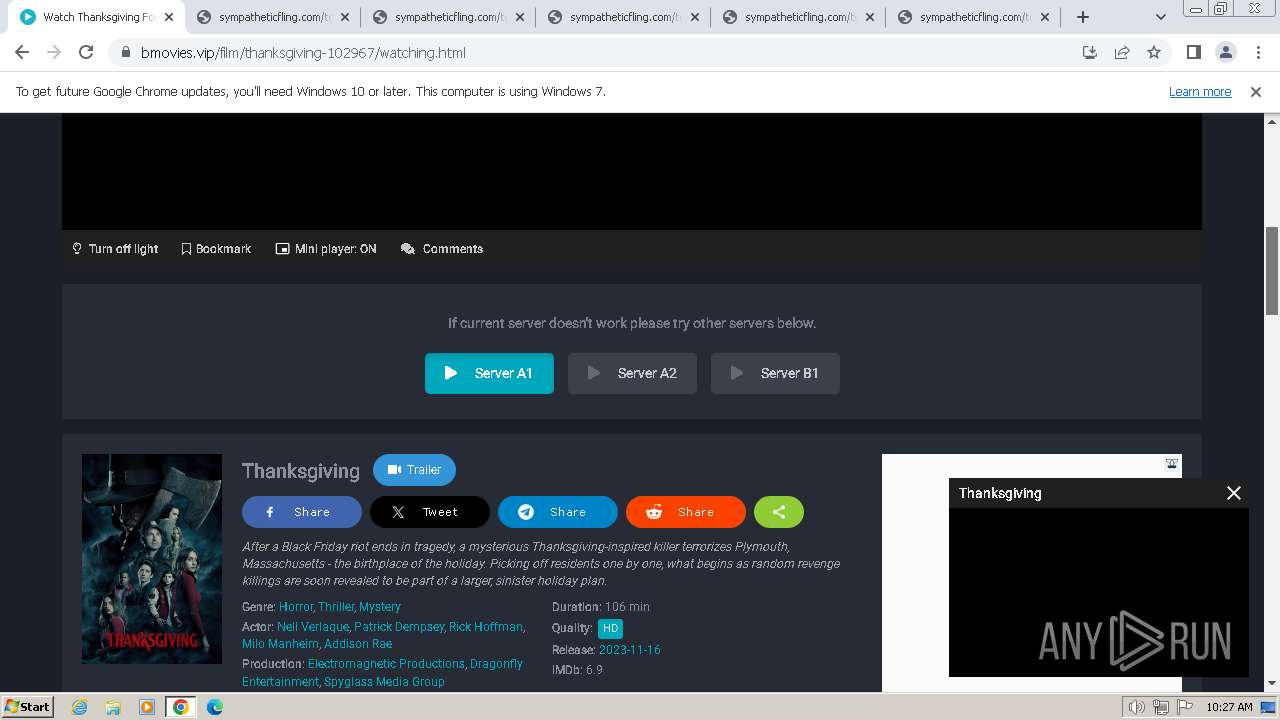The height and width of the screenshot is (720, 1280).
Task: View actor Addison Rae
Action: [358, 644]
